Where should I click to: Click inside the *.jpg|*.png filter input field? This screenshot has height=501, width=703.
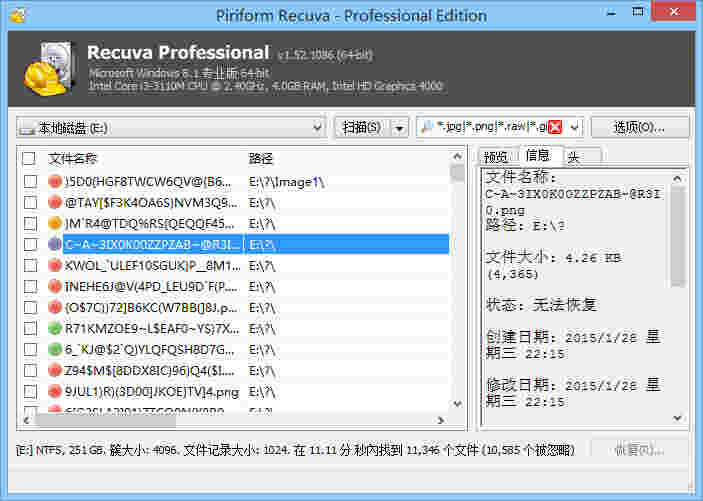click(492, 128)
